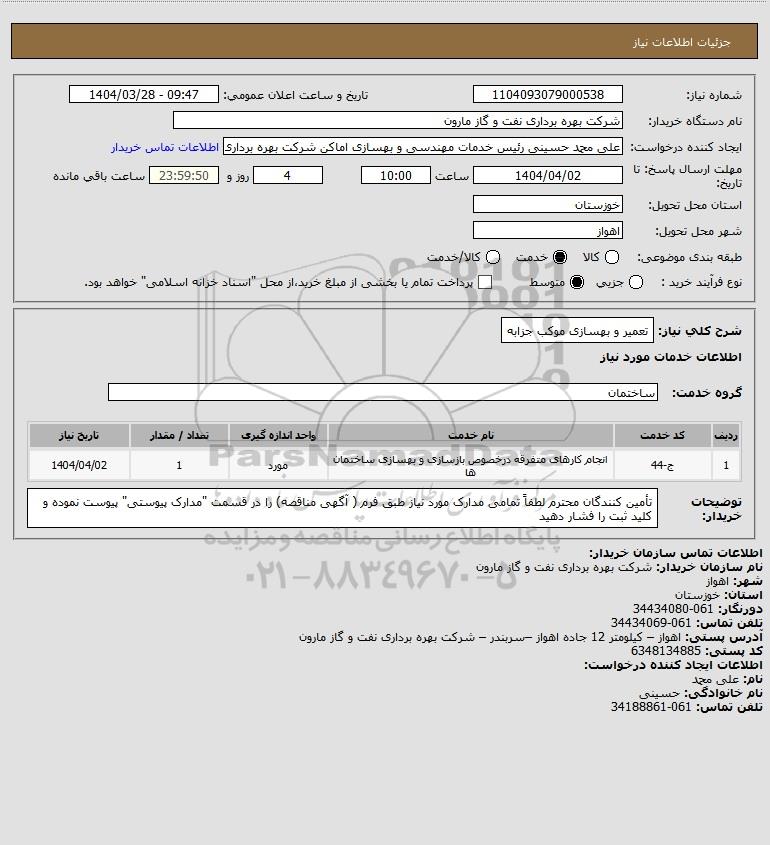Click response deadline date 1404/04/02 field

coord(547,176)
